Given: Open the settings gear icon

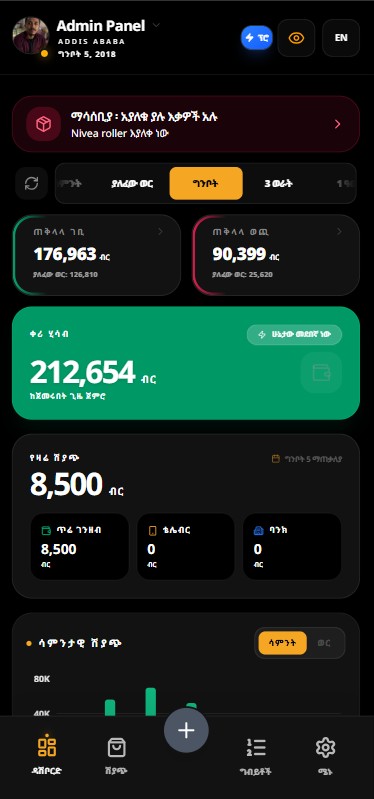Looking at the screenshot, I should [x=325, y=748].
